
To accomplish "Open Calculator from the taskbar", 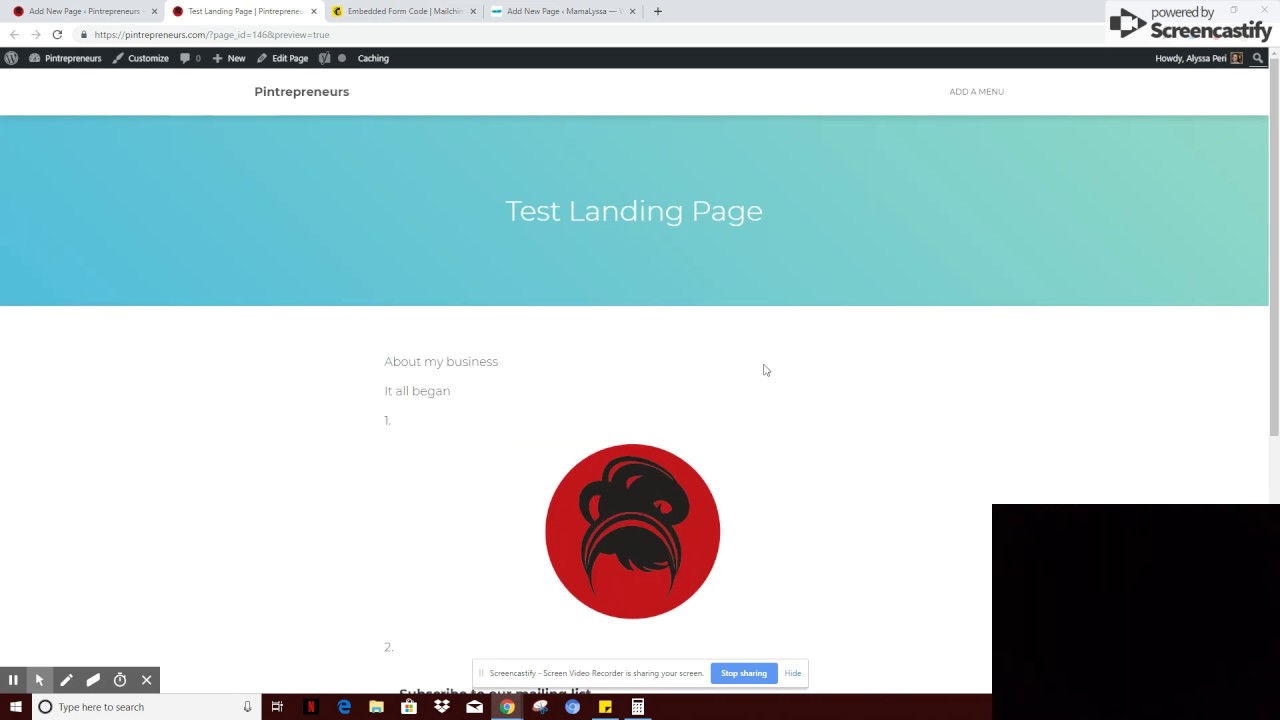I will coord(637,707).
